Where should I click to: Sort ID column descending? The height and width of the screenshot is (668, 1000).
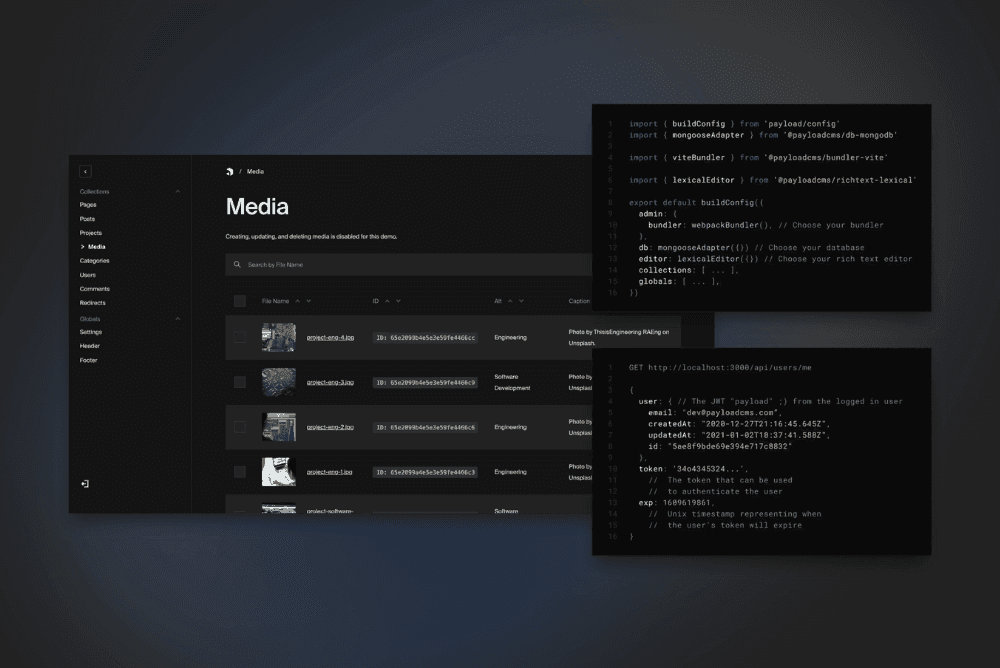pos(399,301)
